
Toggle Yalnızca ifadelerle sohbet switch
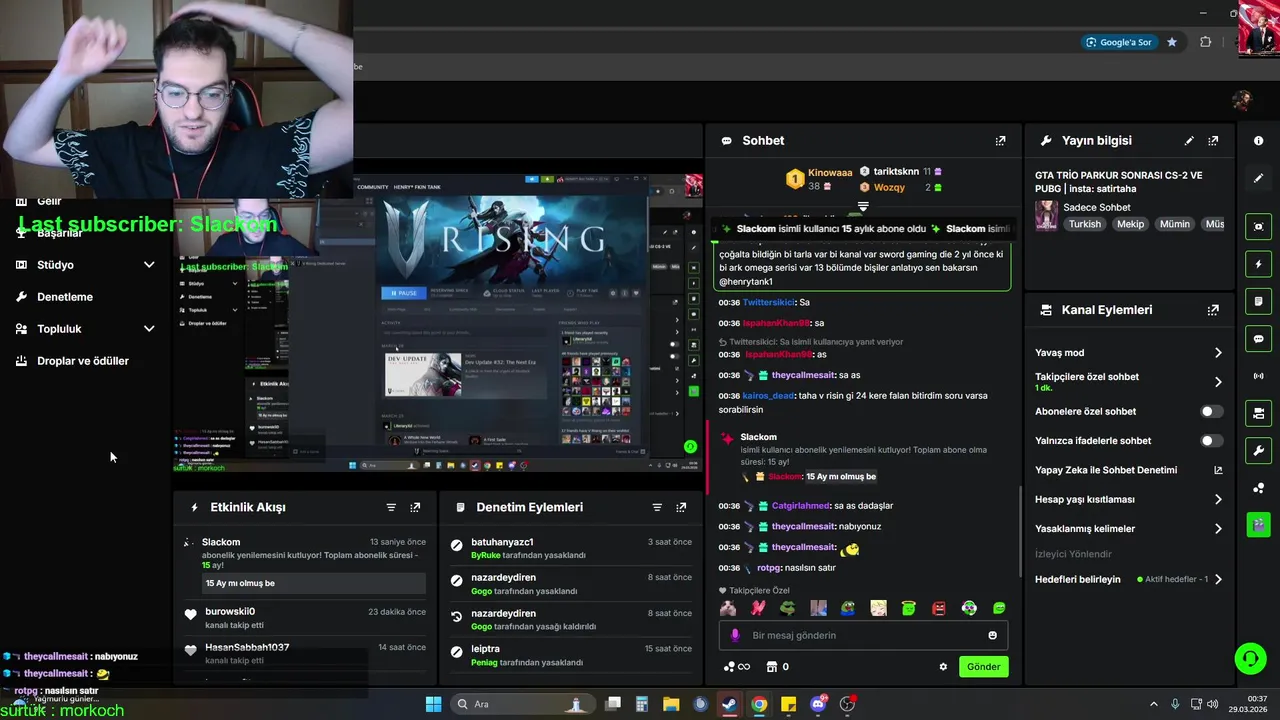pyautogui.click(x=1211, y=441)
